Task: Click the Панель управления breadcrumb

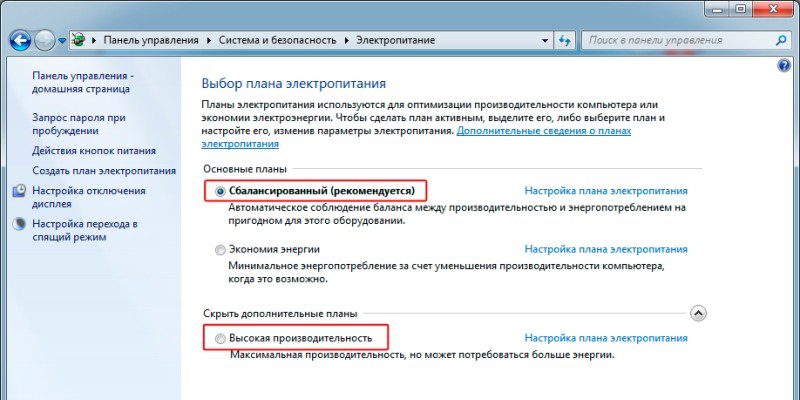Action: point(151,40)
